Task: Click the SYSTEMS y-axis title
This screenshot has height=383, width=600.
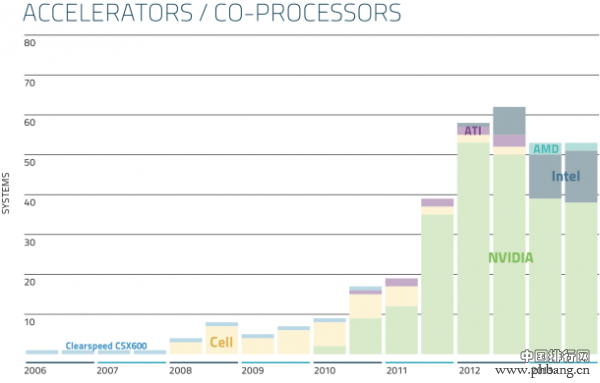Action: [6, 193]
